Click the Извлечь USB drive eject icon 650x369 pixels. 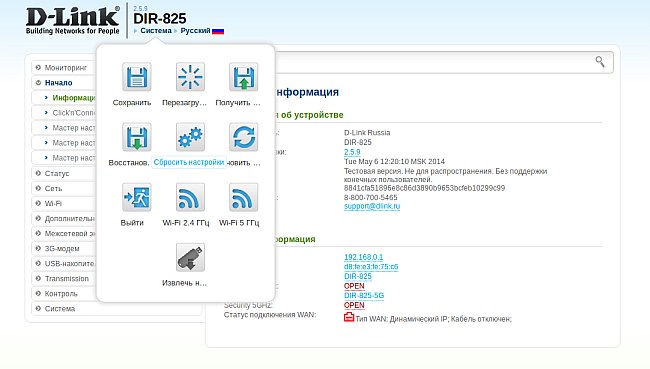(190, 257)
